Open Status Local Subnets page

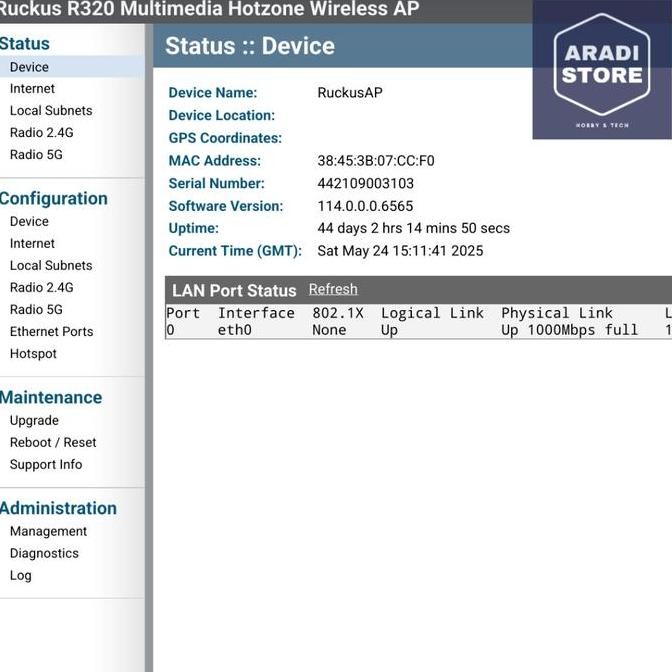coord(51,111)
